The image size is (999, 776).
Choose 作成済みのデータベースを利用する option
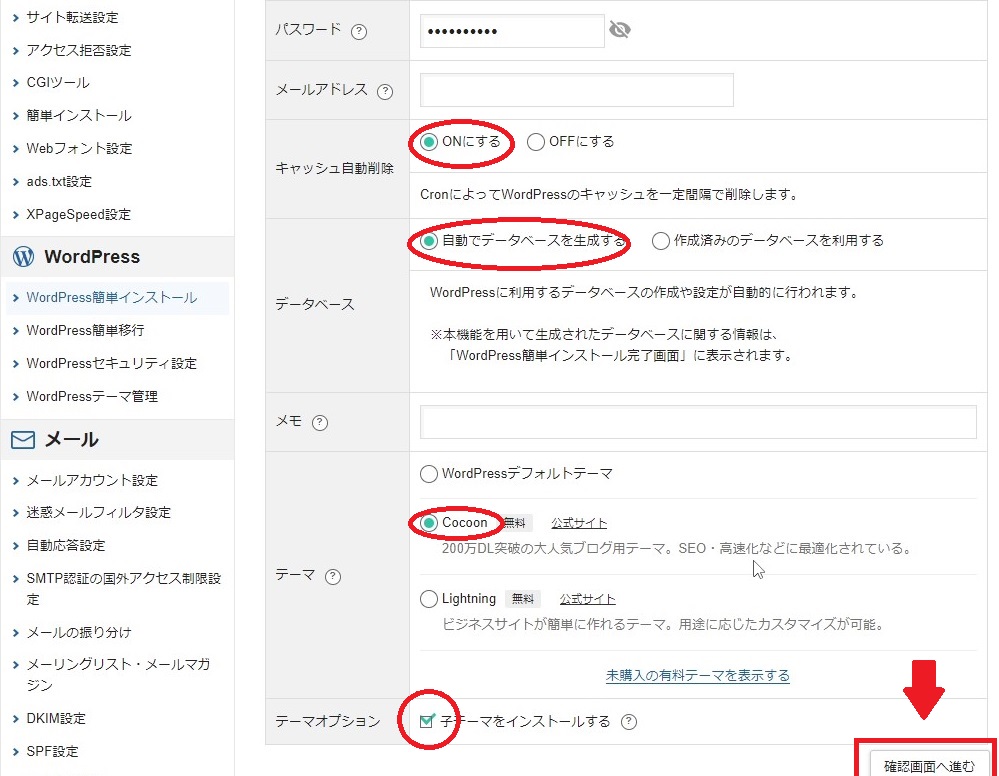click(661, 241)
